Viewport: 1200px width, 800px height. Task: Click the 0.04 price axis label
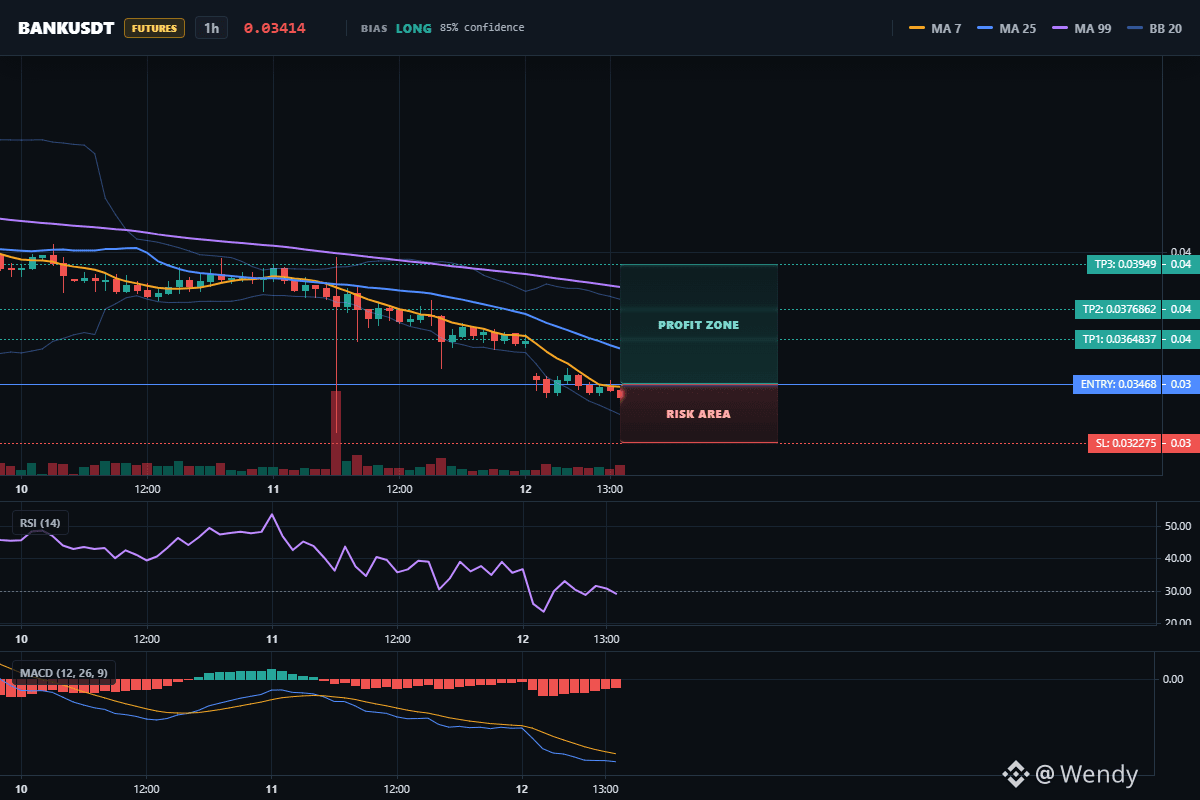point(1180,252)
